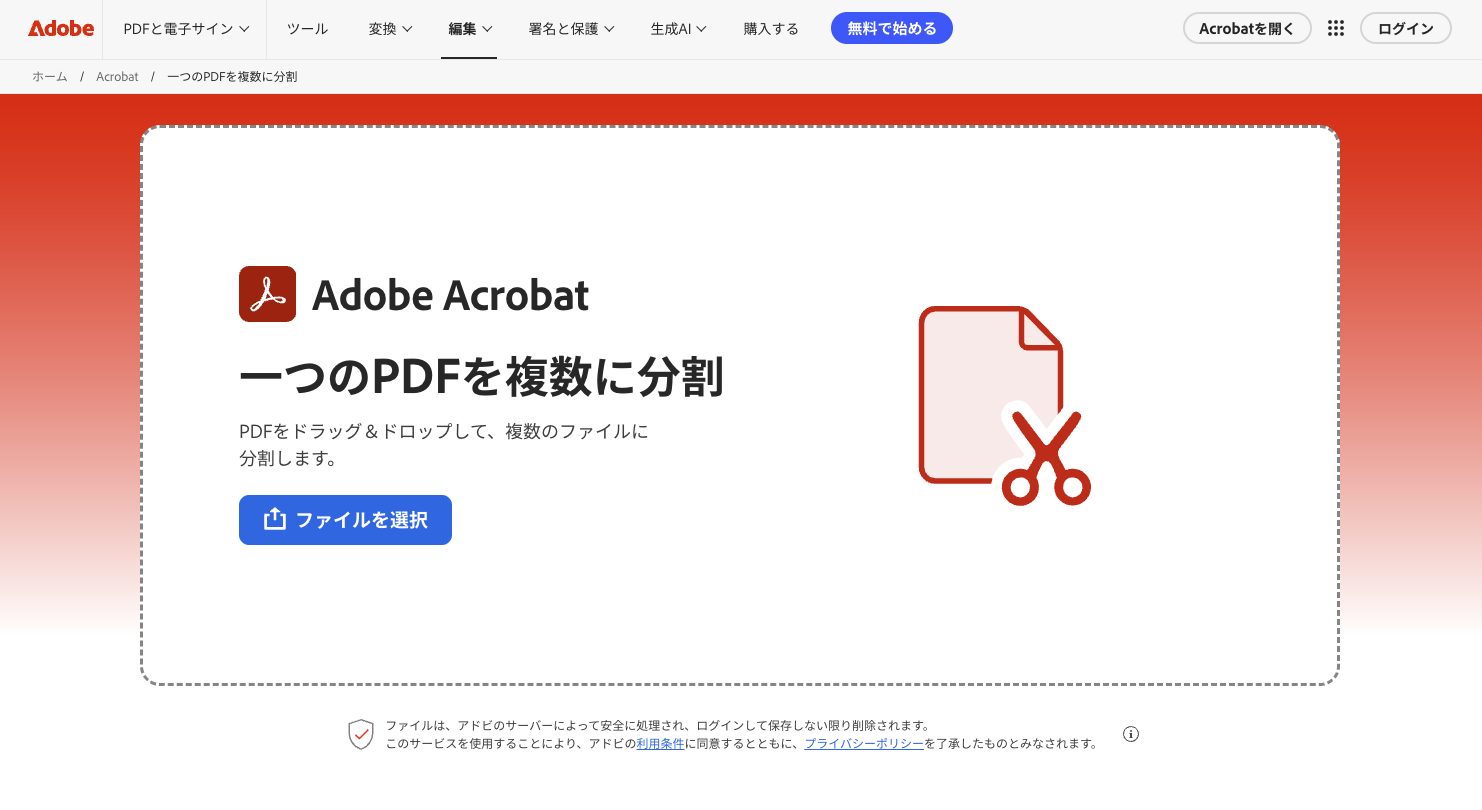Click the 無料で始める button
The image size is (1482, 810).
click(892, 29)
